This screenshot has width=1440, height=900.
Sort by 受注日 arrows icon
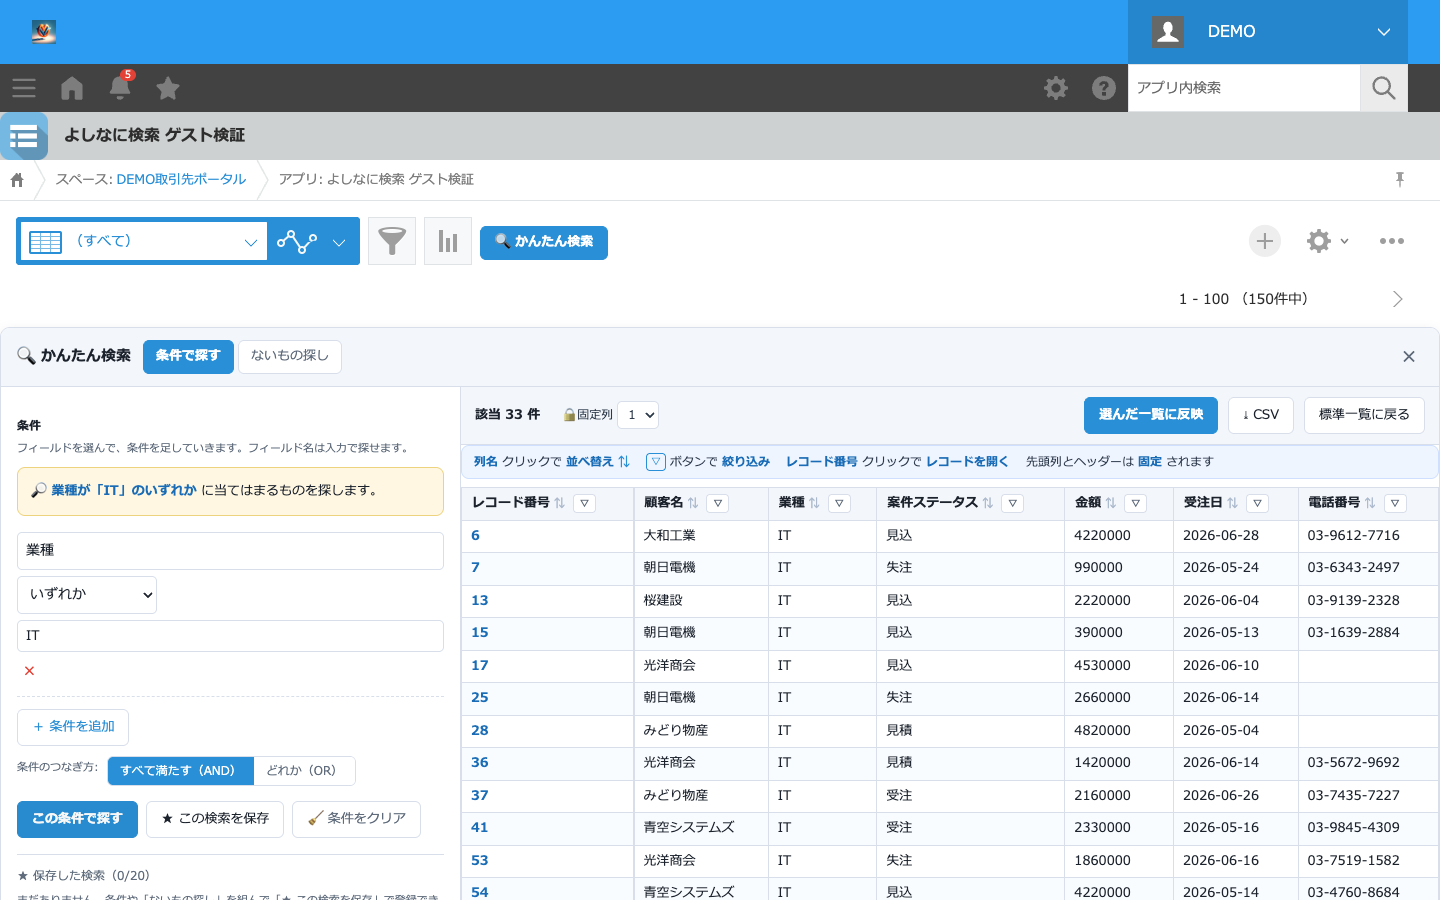[1233, 503]
